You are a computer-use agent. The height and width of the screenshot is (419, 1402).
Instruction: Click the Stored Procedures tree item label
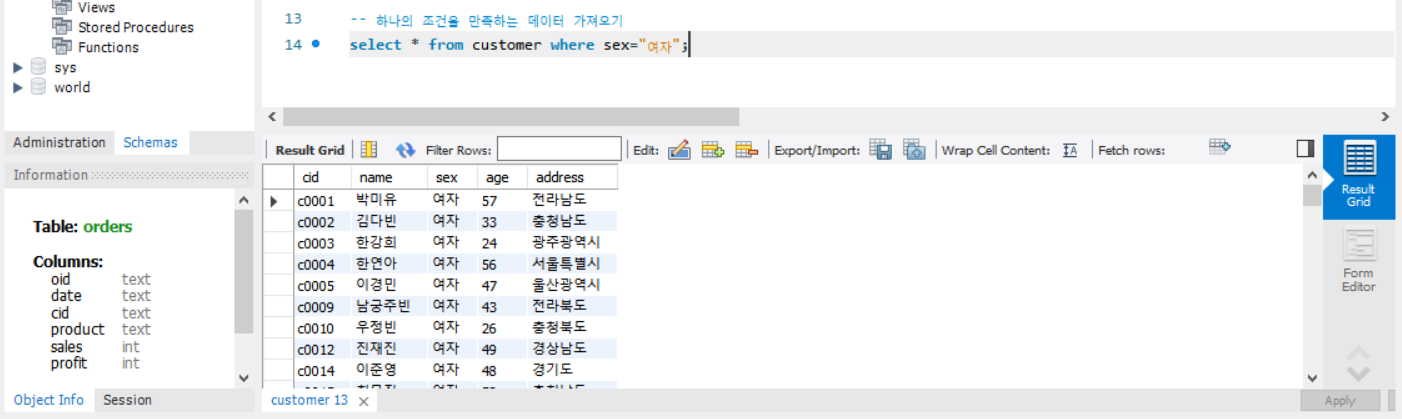(x=136, y=27)
